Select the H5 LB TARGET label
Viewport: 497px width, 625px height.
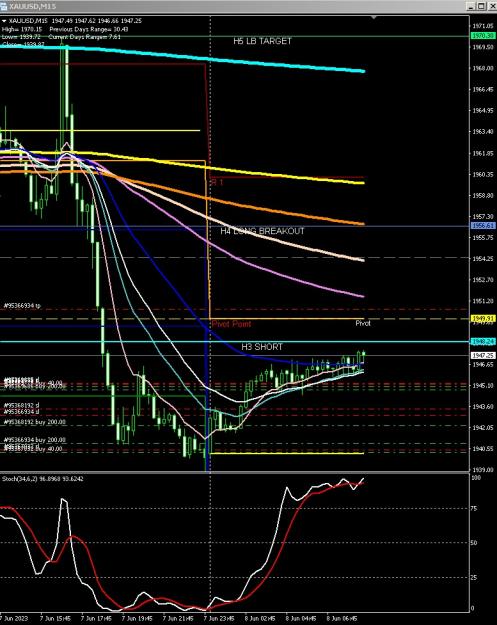tap(262, 41)
